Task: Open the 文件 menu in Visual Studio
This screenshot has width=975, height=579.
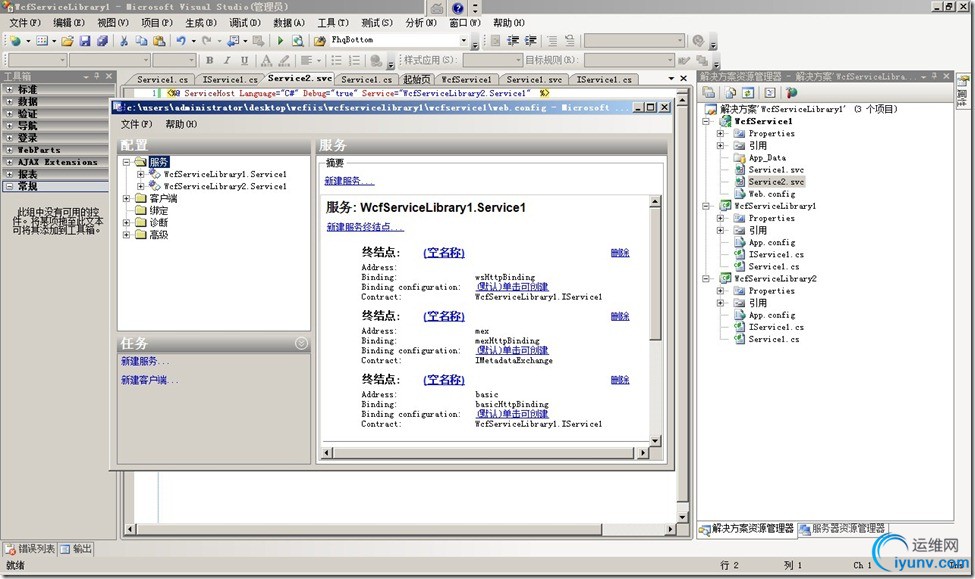Action: [25, 22]
